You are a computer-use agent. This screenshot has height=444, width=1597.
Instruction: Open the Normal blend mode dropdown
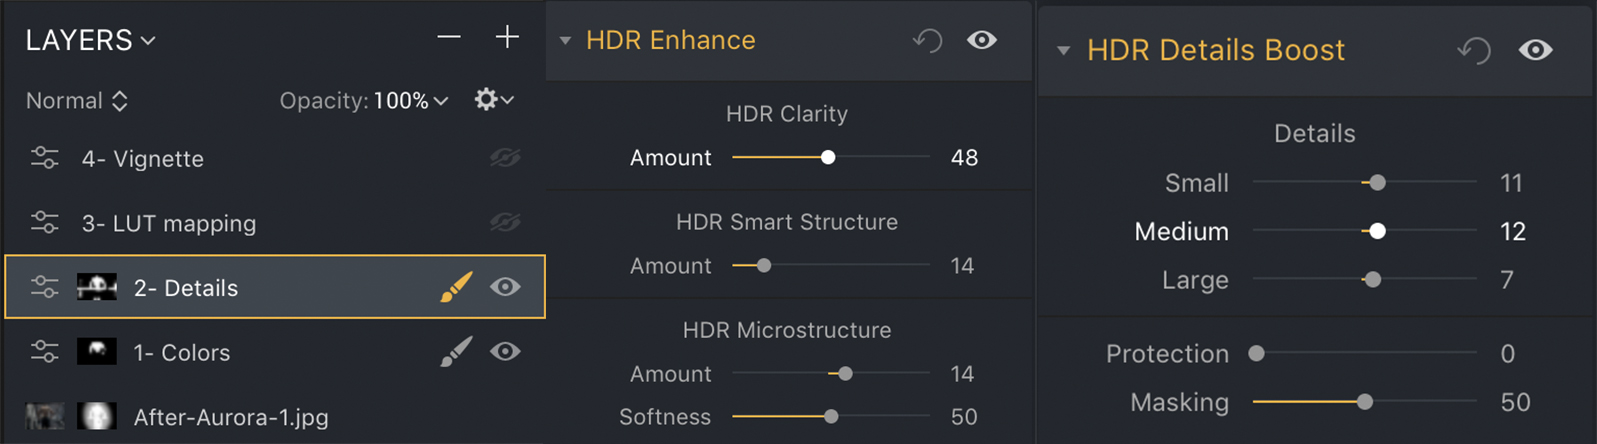[x=77, y=101]
